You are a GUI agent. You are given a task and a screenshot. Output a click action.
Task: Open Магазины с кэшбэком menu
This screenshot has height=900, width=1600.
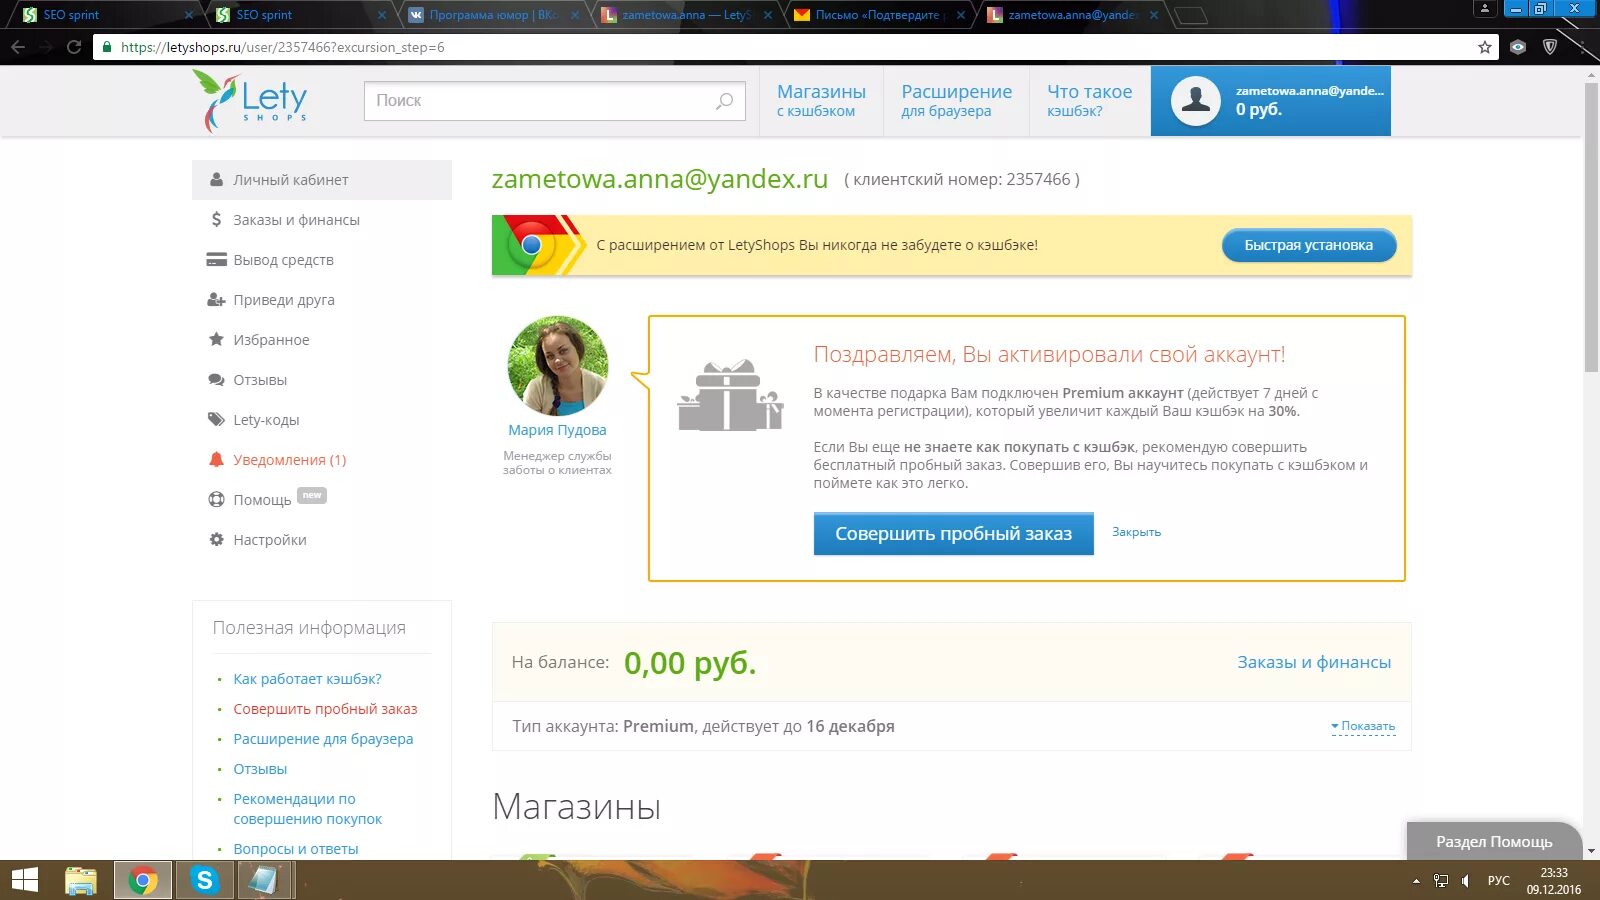click(820, 100)
